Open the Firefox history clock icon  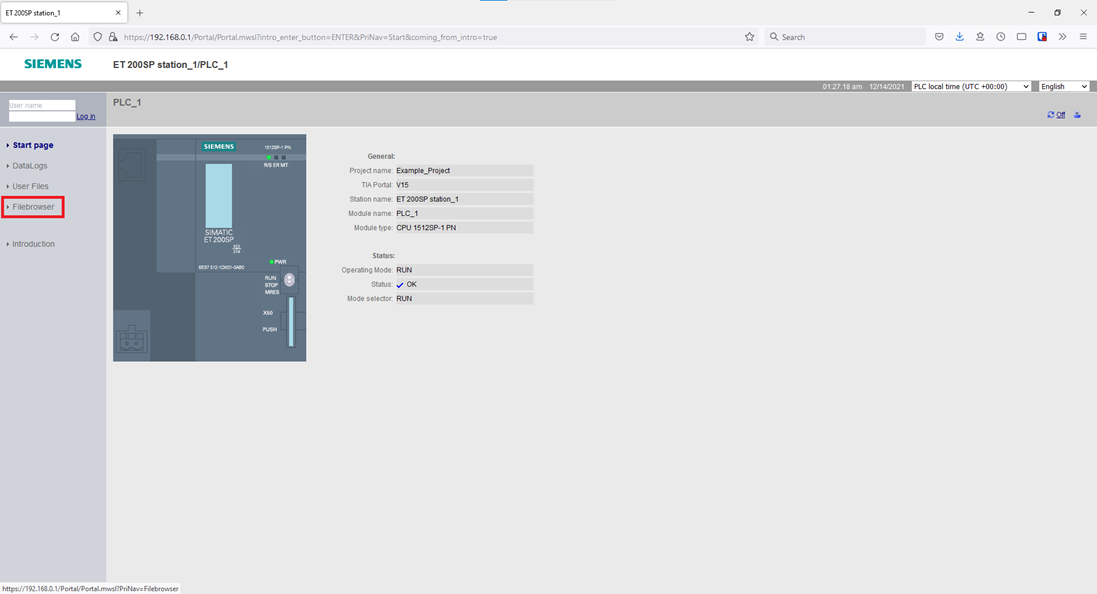pos(1000,37)
